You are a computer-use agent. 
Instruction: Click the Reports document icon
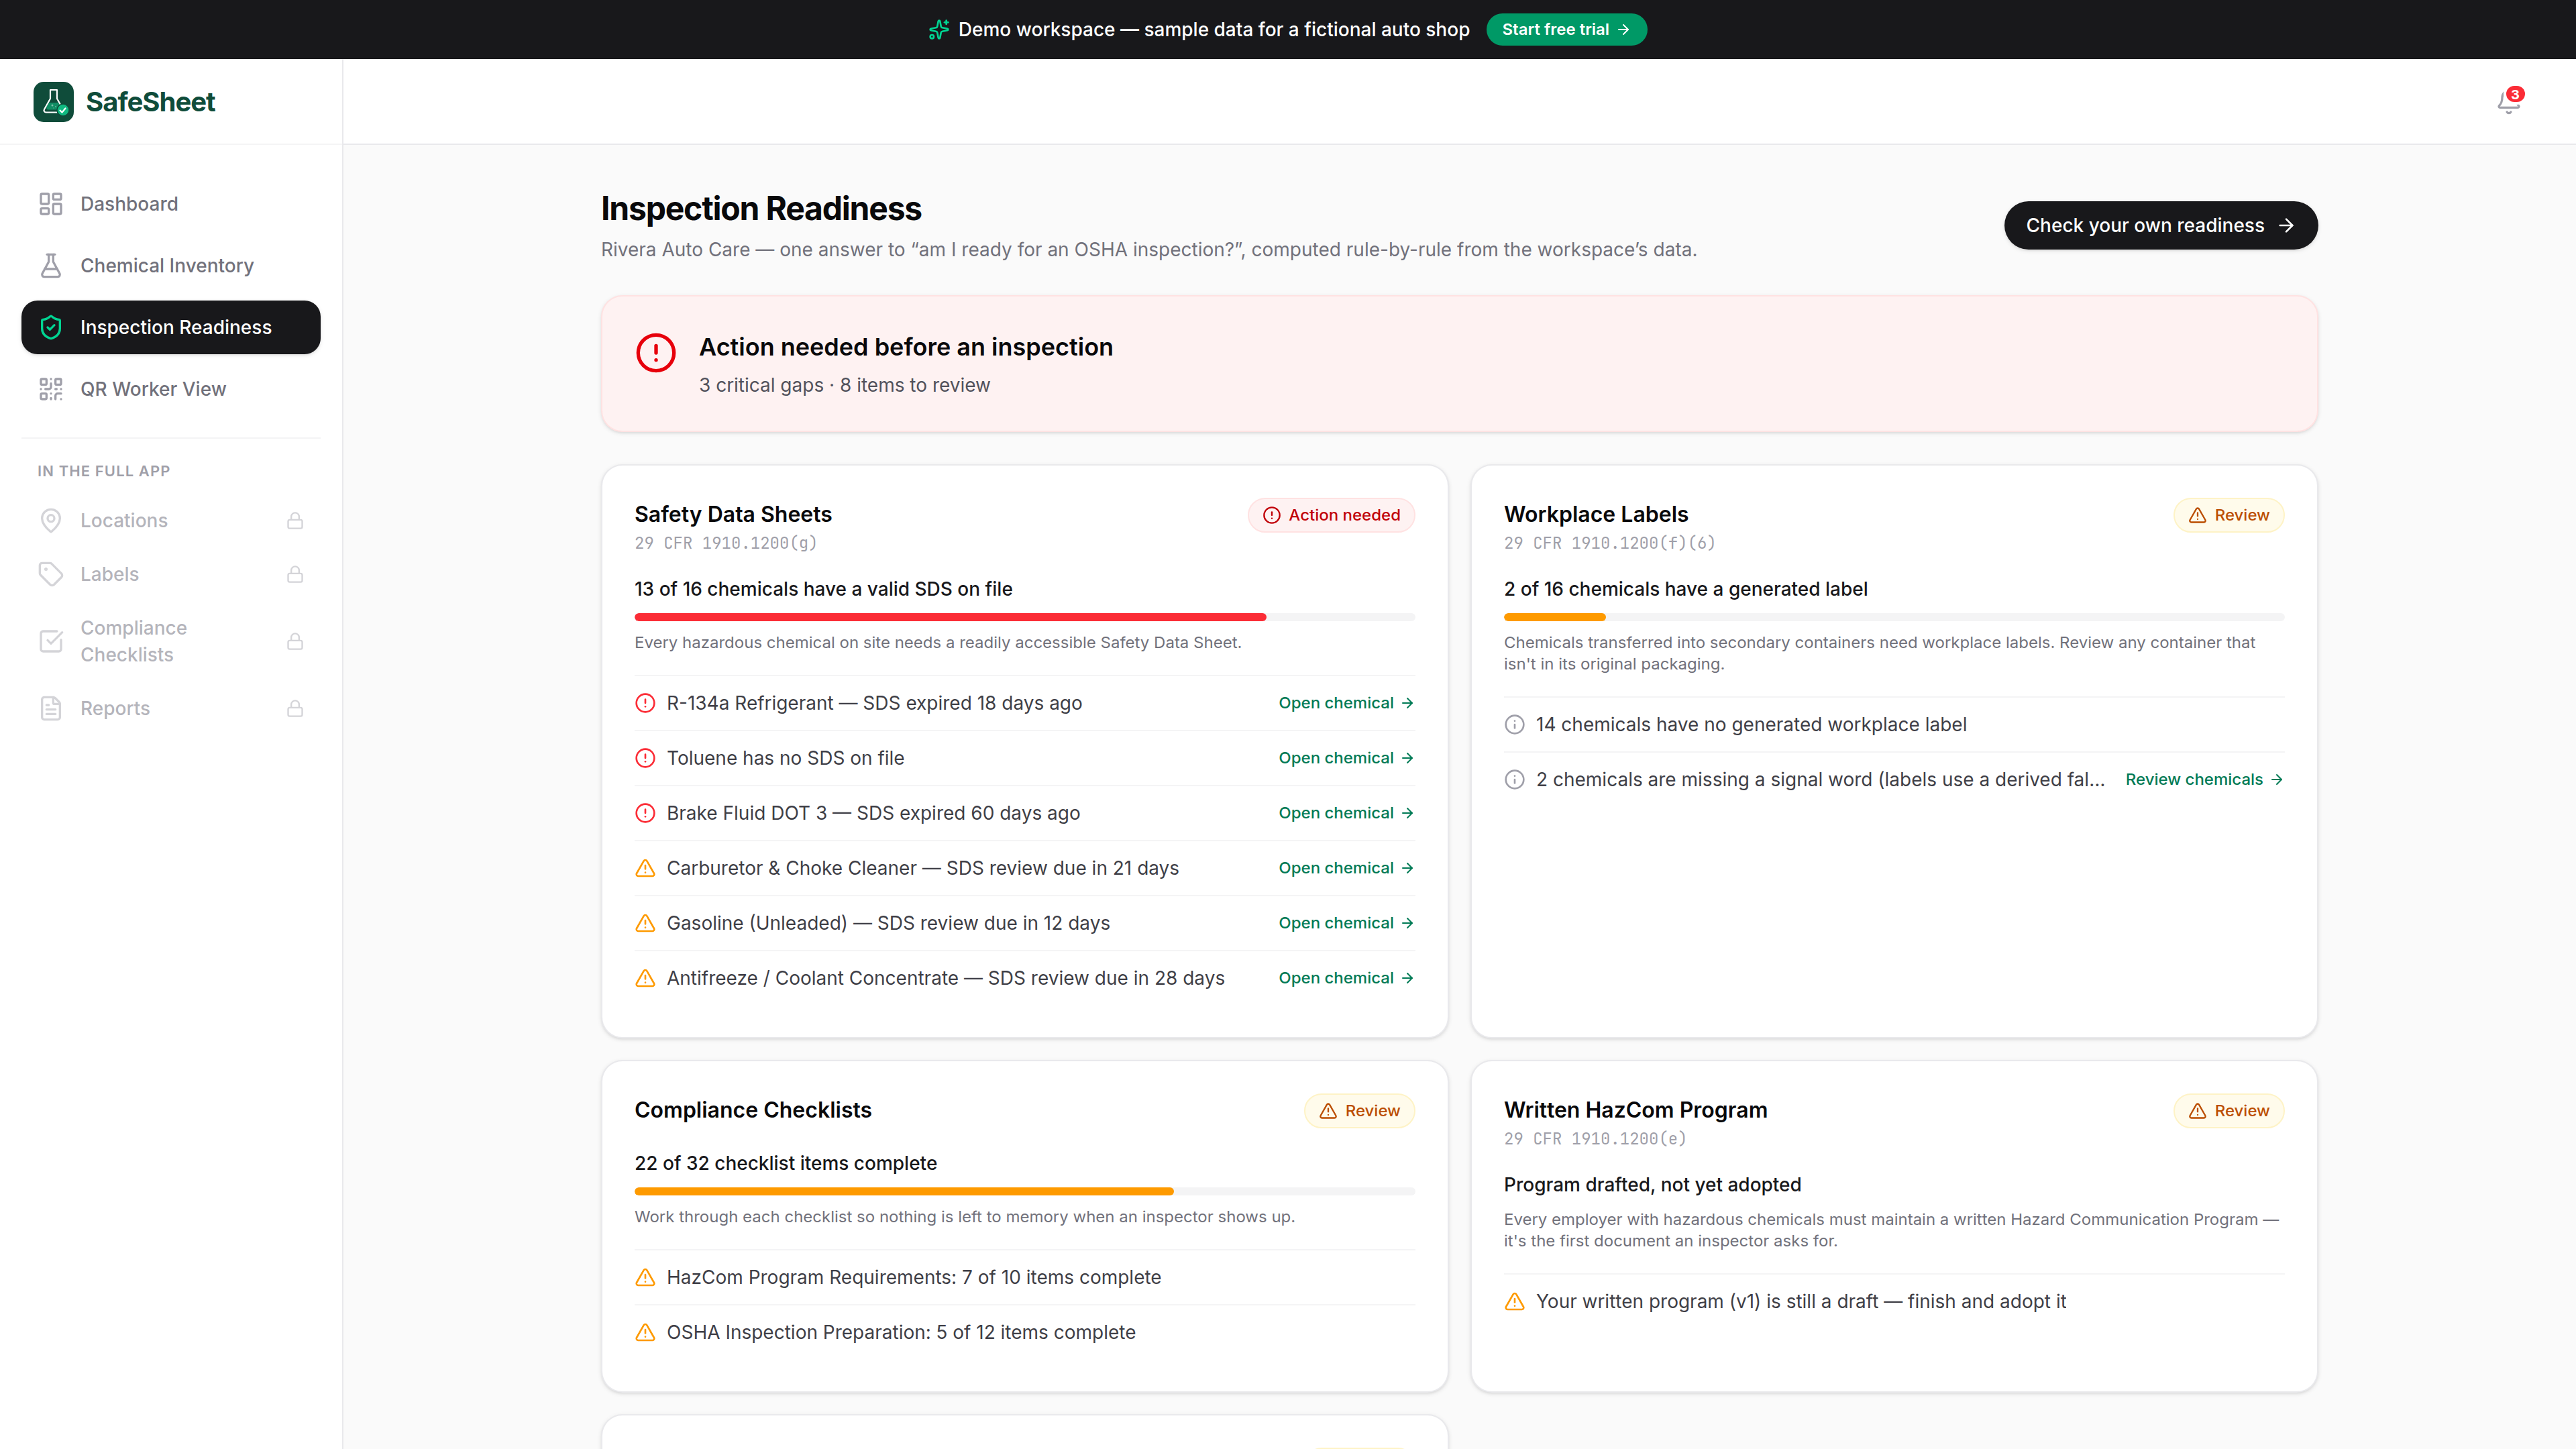pyautogui.click(x=51, y=708)
